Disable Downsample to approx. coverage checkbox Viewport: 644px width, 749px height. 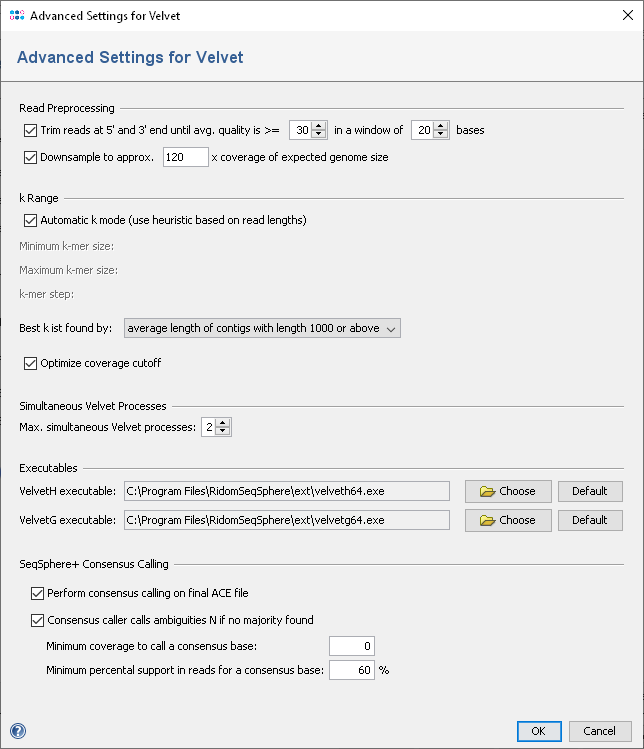tap(29, 157)
